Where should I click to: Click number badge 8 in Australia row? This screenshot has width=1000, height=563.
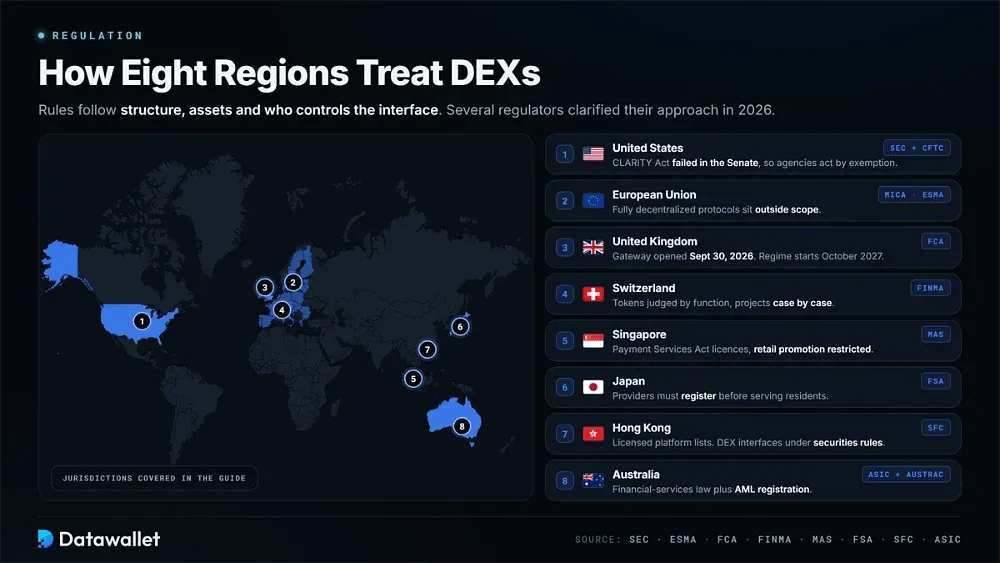(564, 481)
